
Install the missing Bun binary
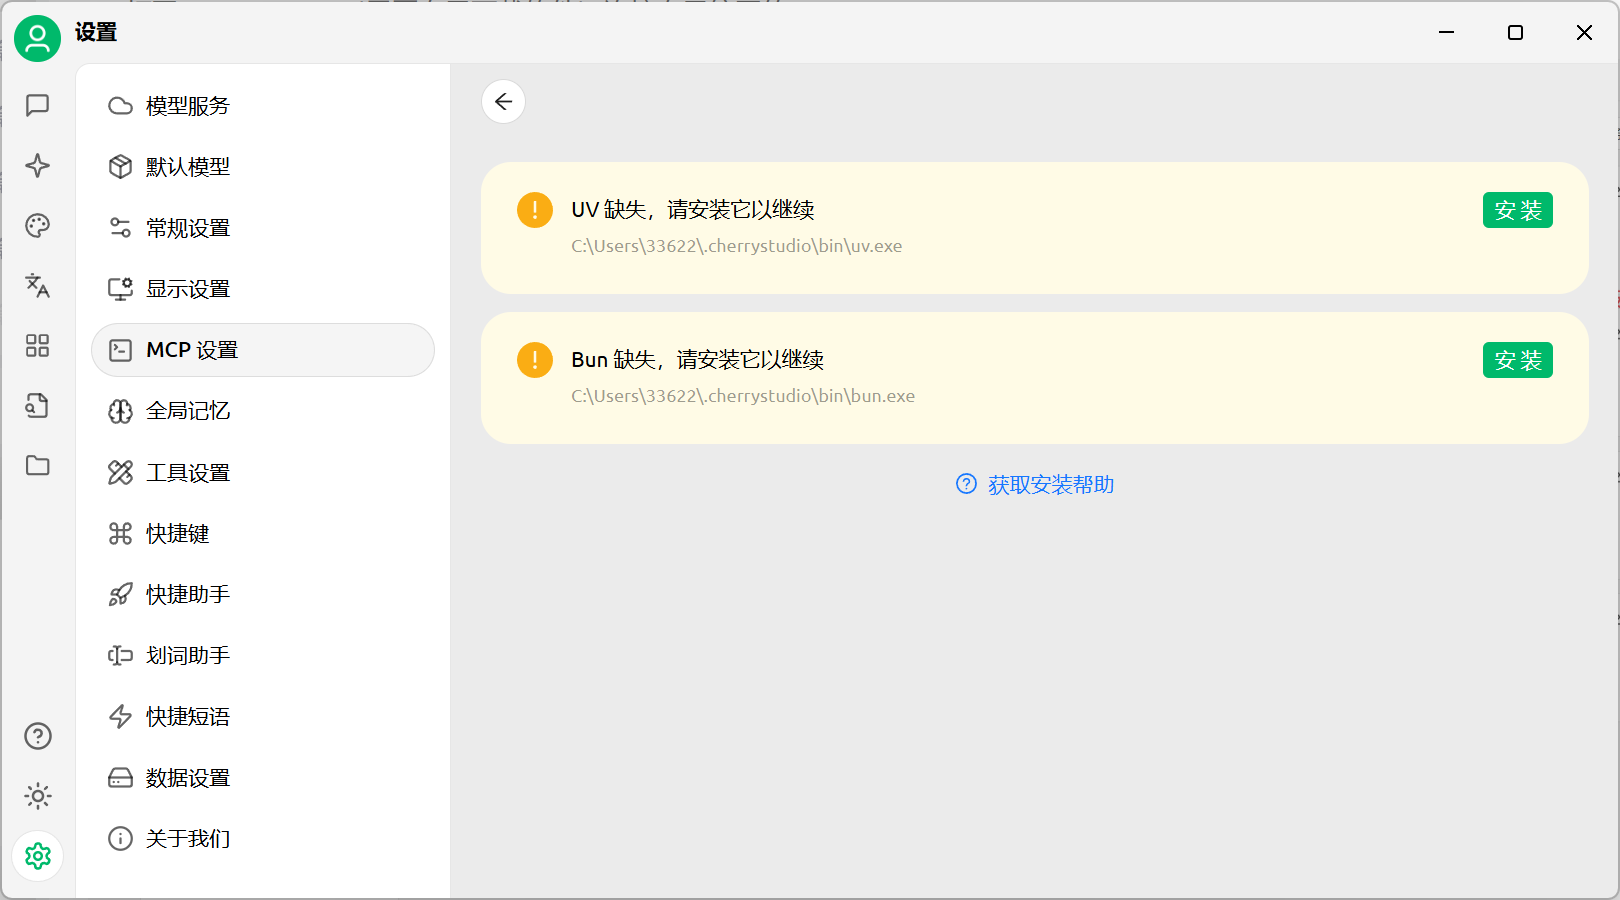point(1517,360)
